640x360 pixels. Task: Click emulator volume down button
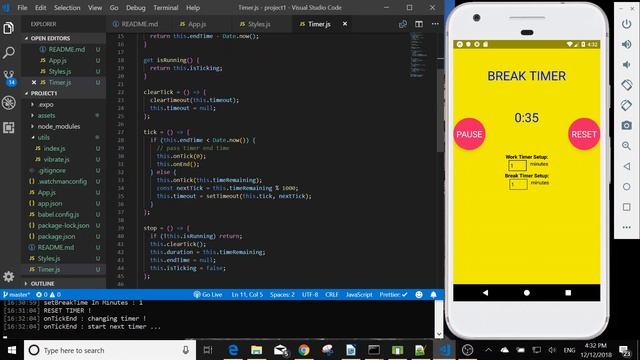tap(627, 64)
